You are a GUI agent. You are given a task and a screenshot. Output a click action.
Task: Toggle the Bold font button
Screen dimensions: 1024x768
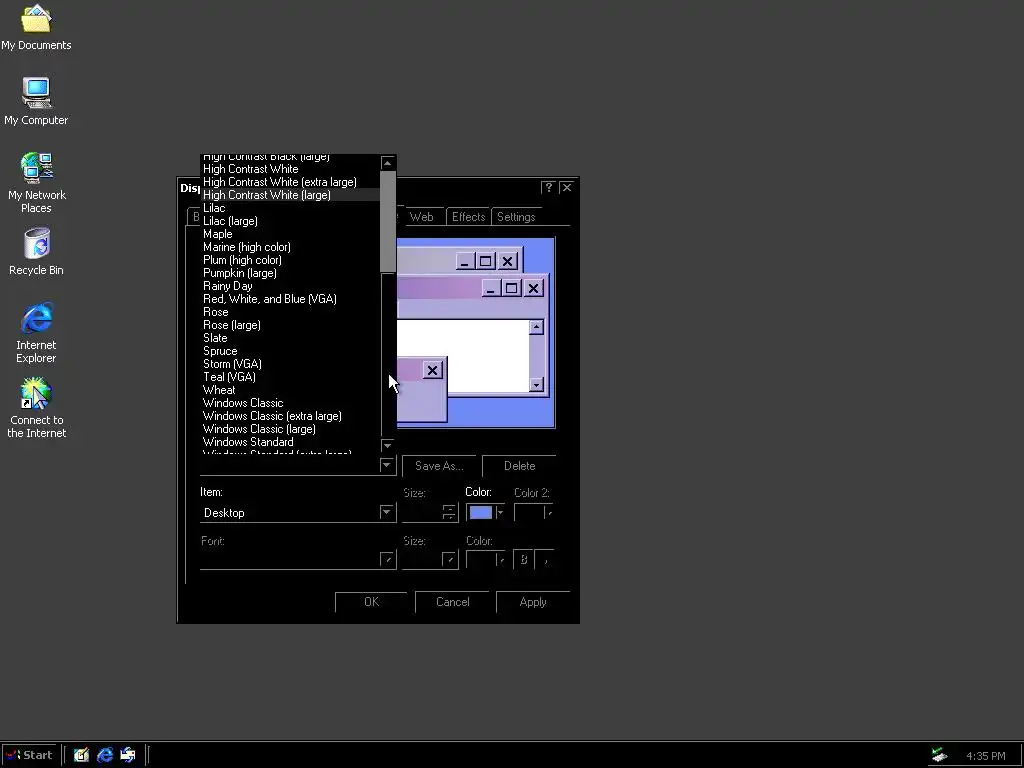[x=523, y=560]
